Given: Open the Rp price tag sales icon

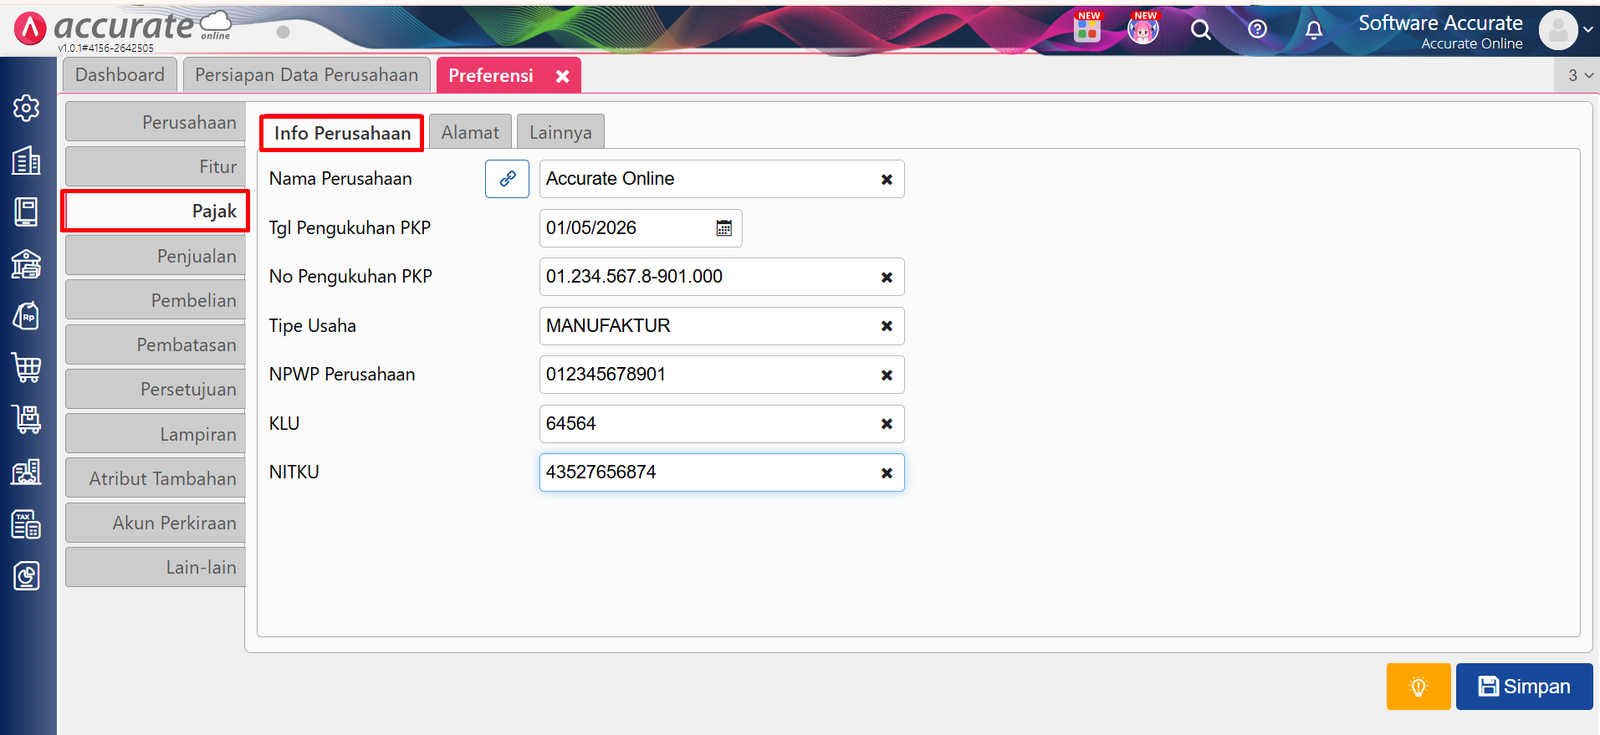Looking at the screenshot, I should pos(27,316).
